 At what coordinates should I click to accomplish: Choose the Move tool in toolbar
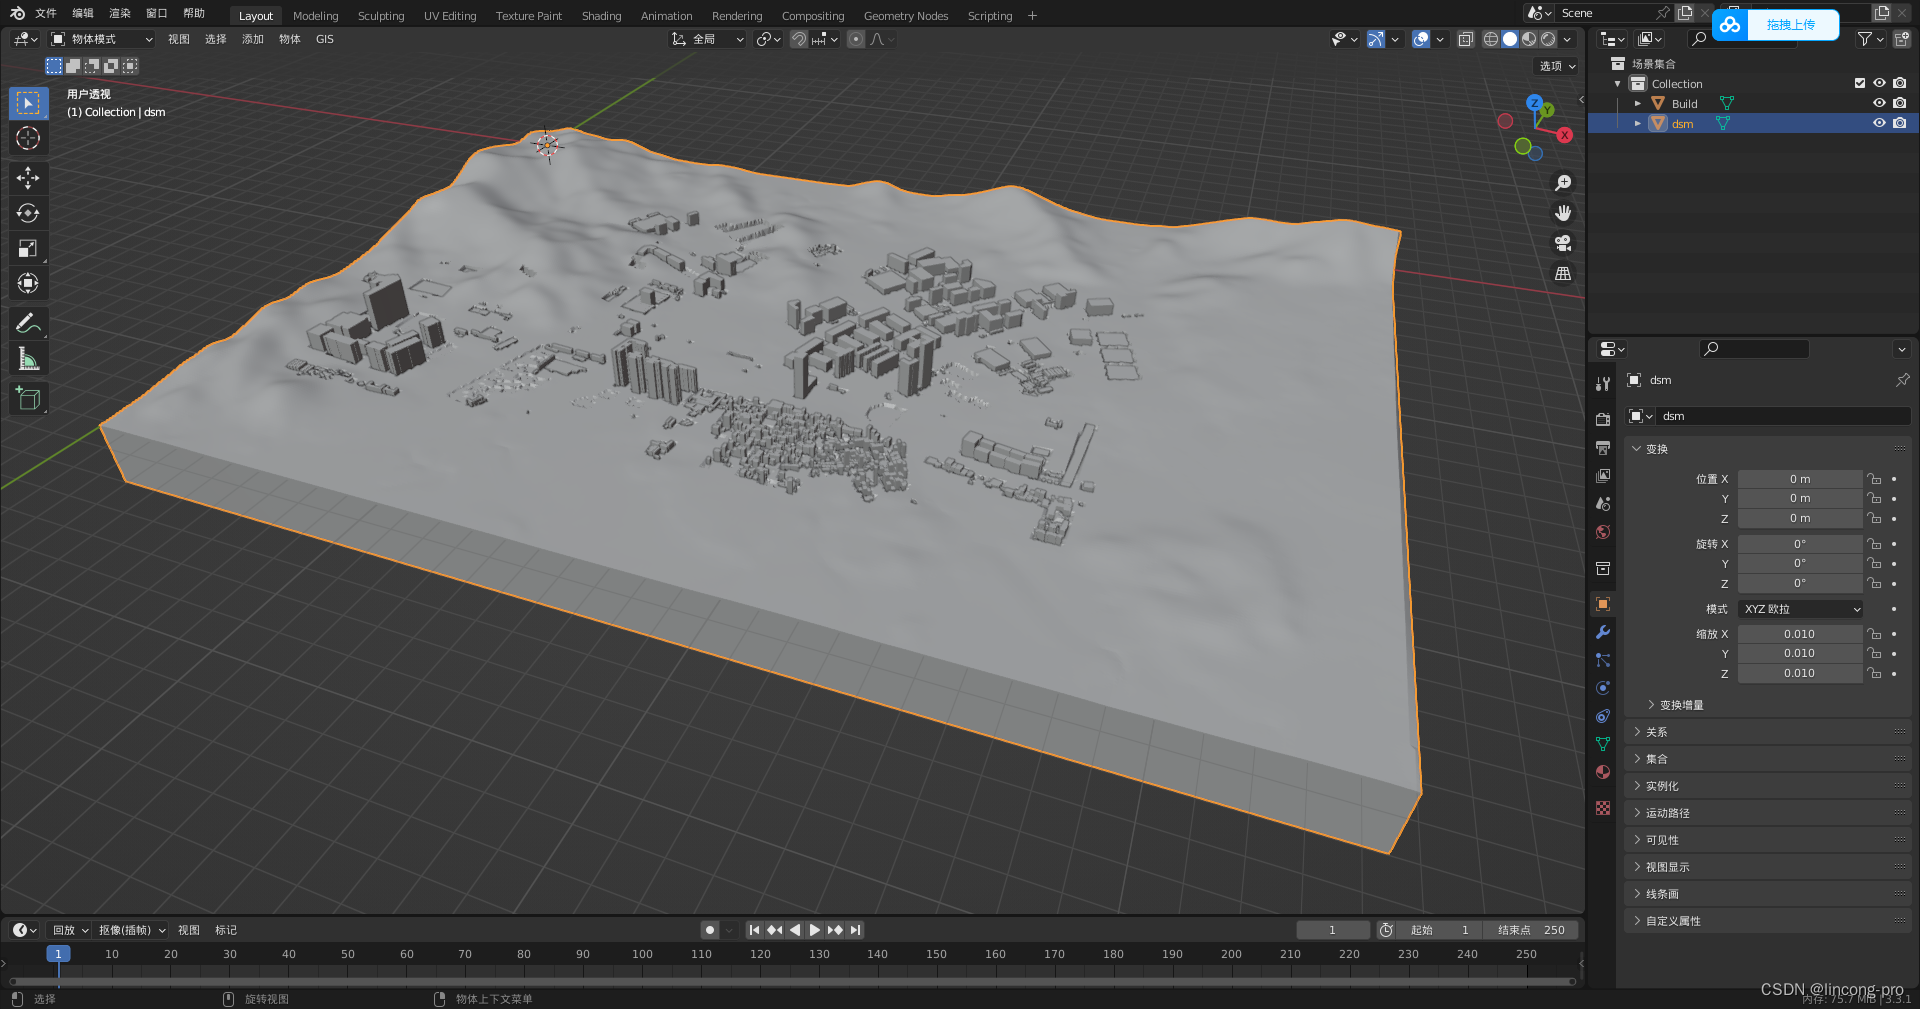point(28,178)
